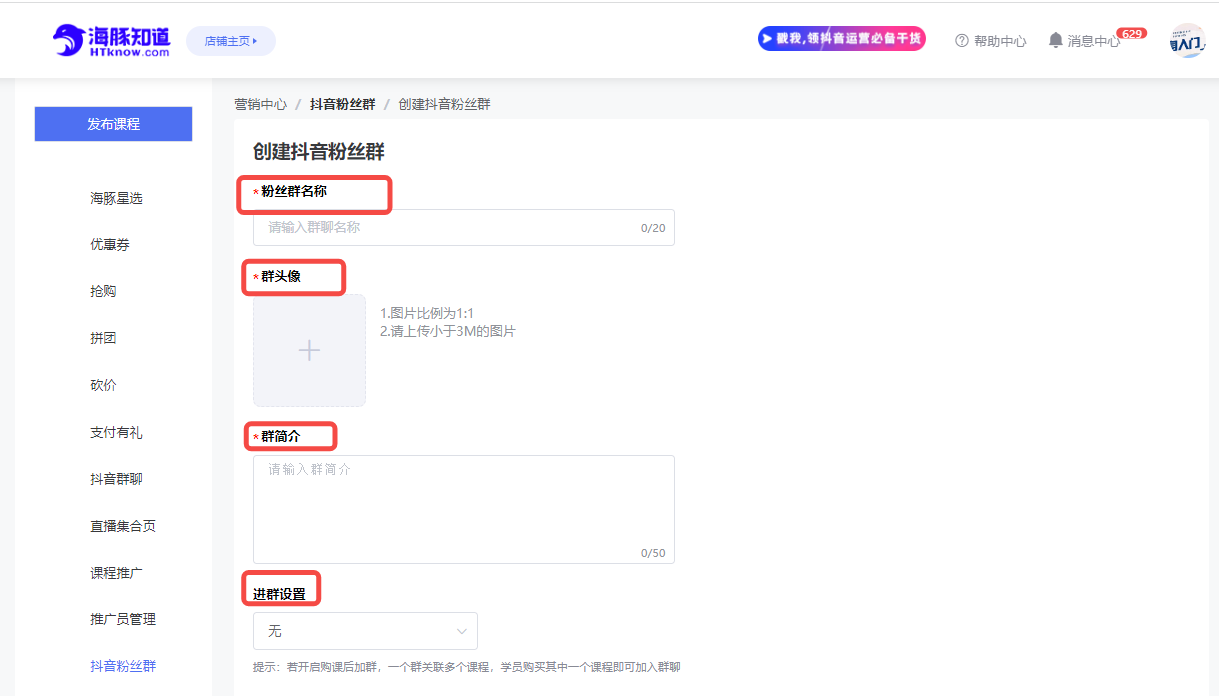
Task: Click 营销中心 breadcrumb link
Action: [260, 104]
